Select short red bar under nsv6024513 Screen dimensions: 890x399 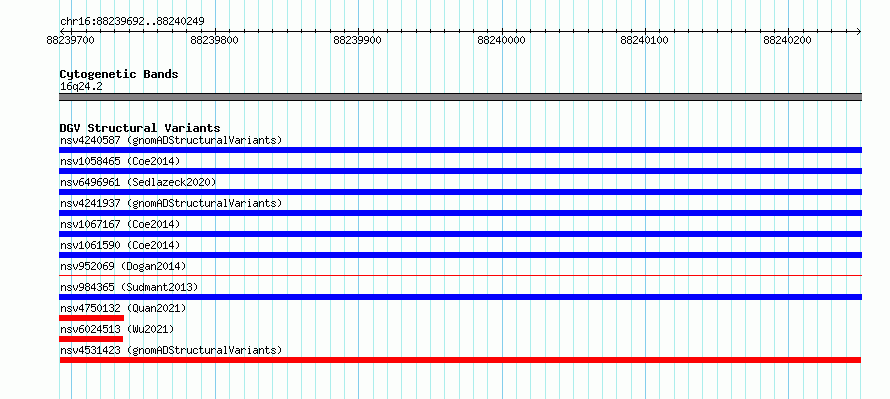click(91, 339)
